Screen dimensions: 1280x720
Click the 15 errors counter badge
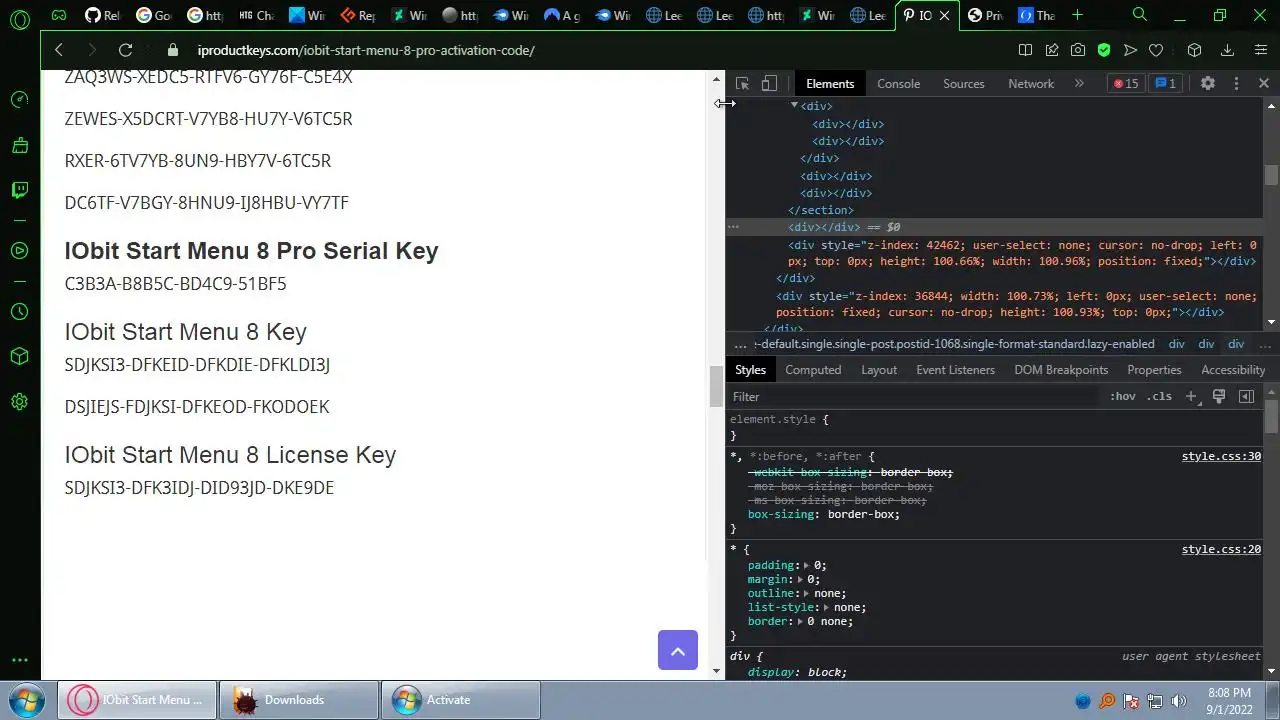coord(1126,84)
